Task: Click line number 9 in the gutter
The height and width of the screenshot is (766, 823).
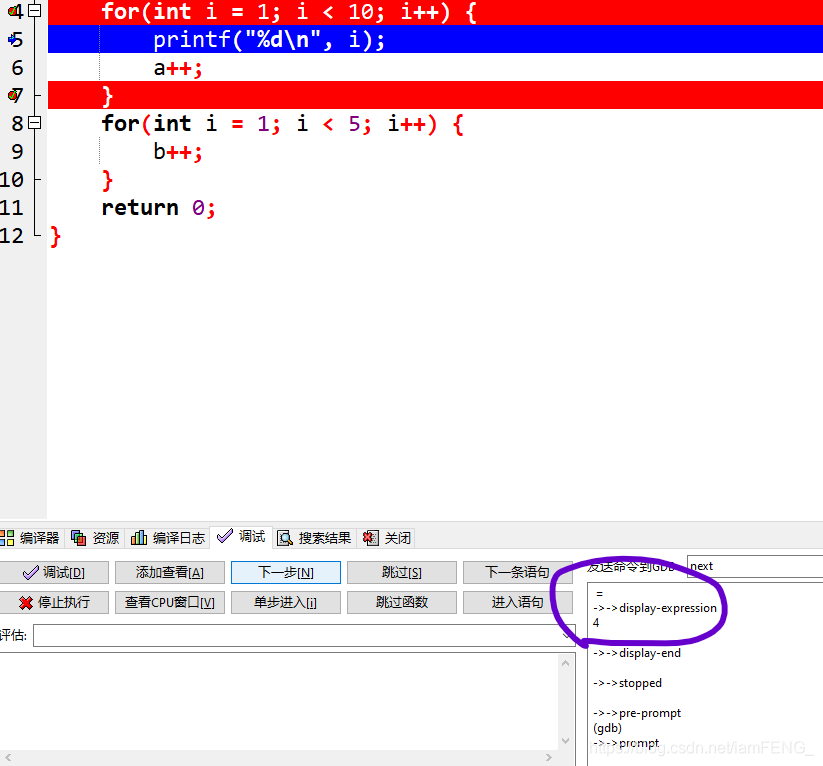Action: (17, 152)
